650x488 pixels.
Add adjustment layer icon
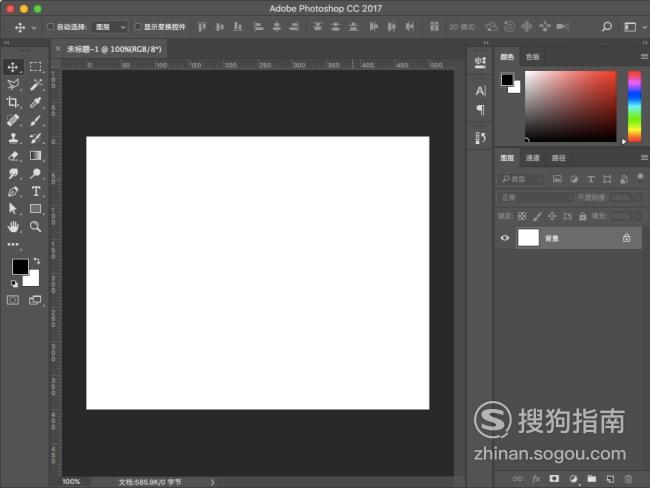(x=573, y=479)
